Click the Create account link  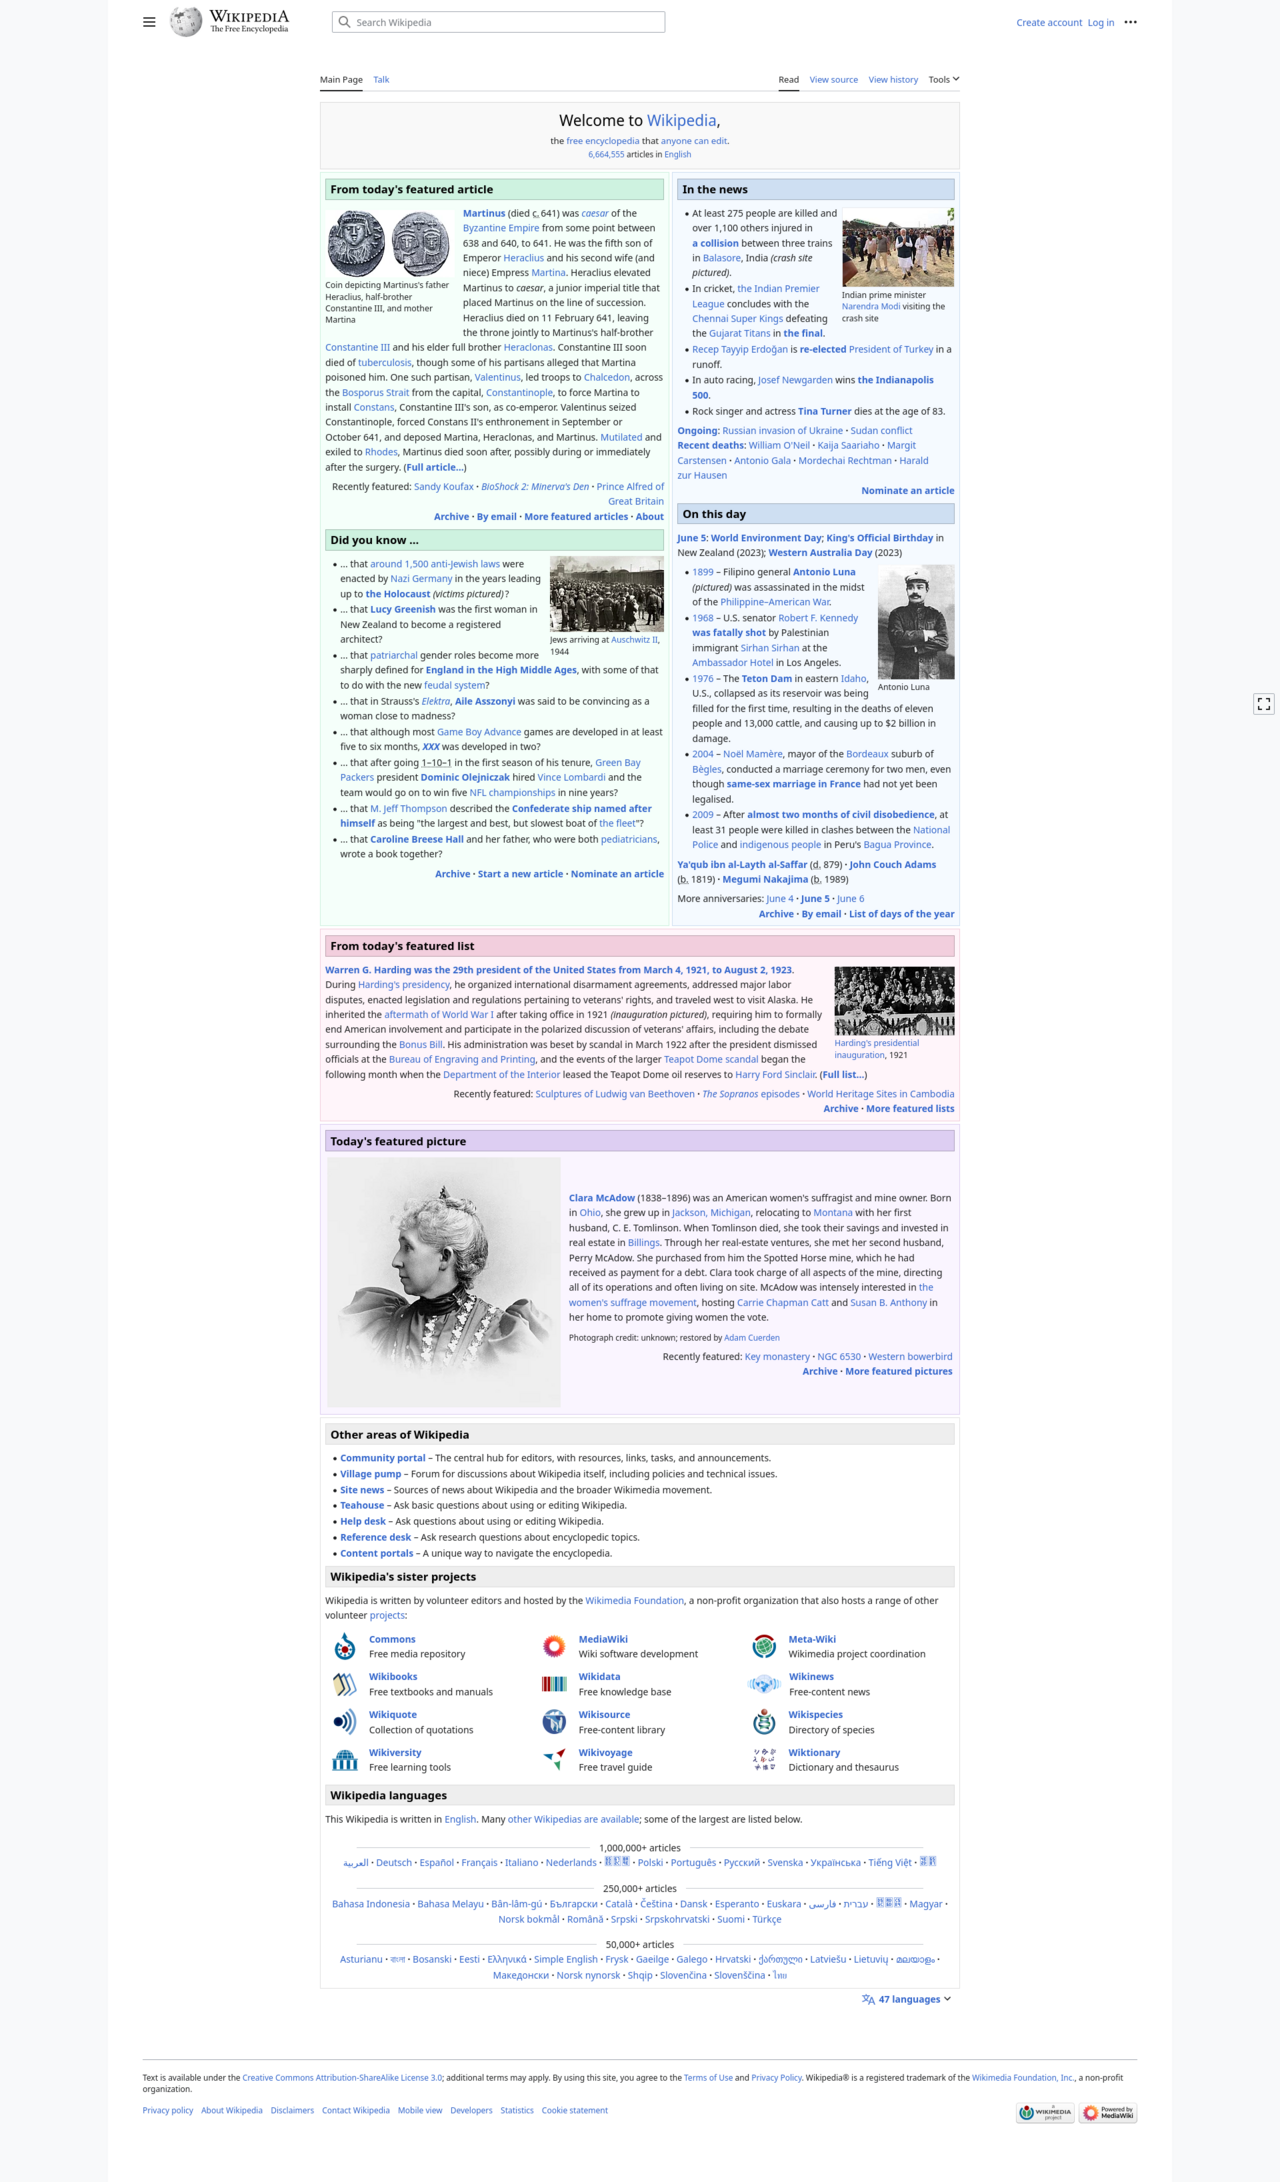point(1049,22)
